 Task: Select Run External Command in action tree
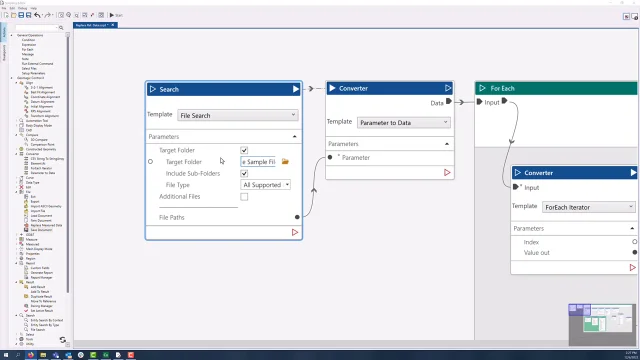pos(37,64)
